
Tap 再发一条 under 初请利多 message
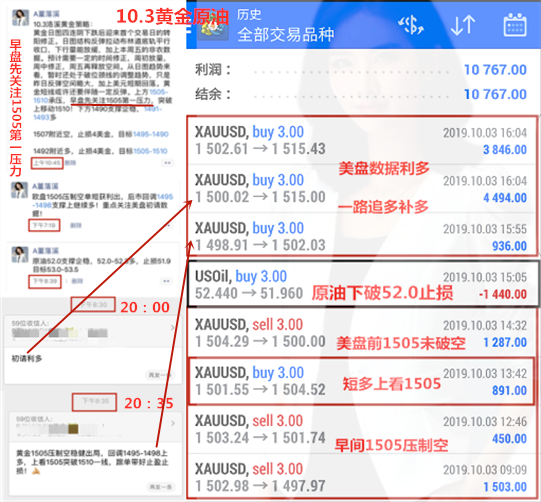point(161,375)
